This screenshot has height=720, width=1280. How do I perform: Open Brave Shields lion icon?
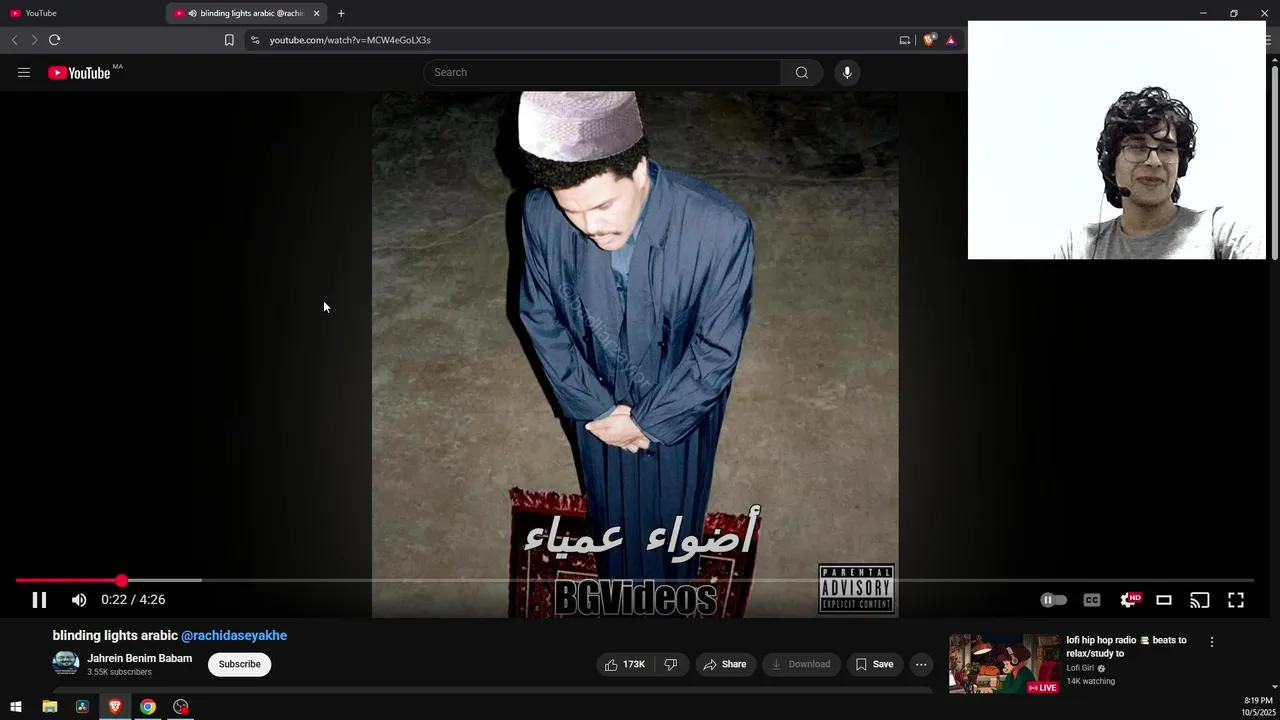point(929,40)
